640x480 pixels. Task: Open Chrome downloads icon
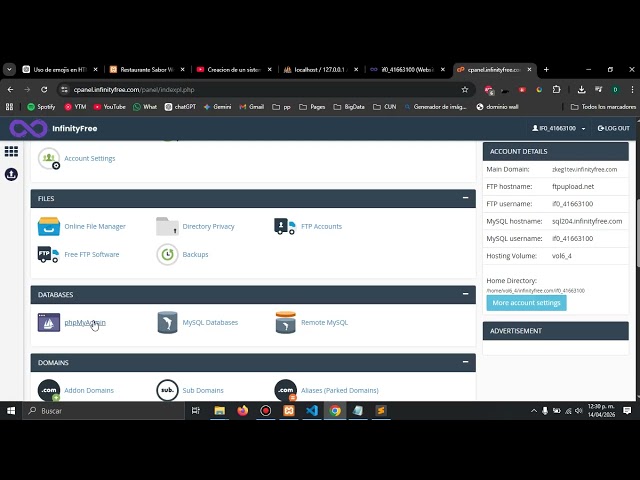click(x=582, y=90)
